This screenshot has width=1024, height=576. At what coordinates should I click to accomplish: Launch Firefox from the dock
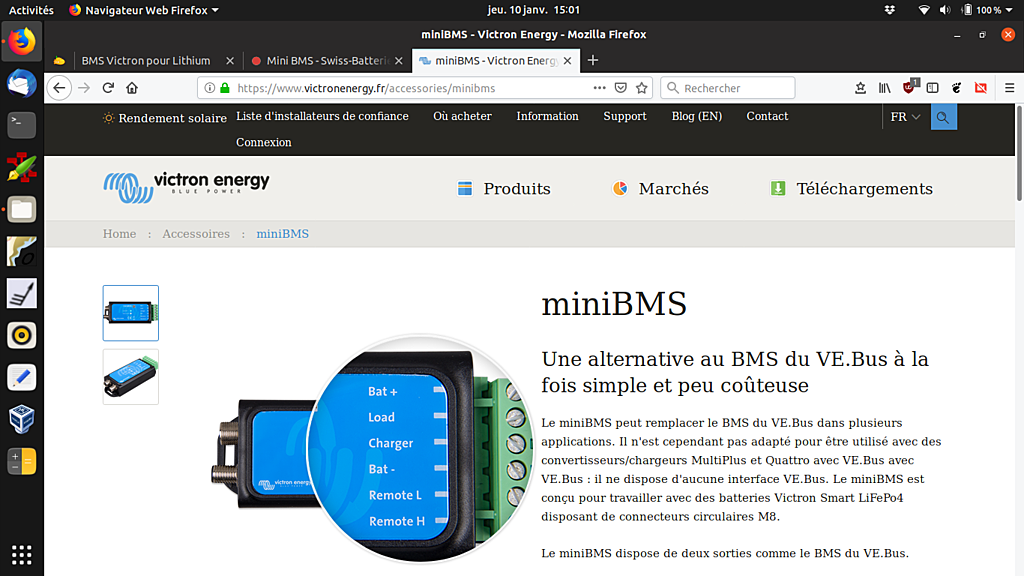click(22, 42)
